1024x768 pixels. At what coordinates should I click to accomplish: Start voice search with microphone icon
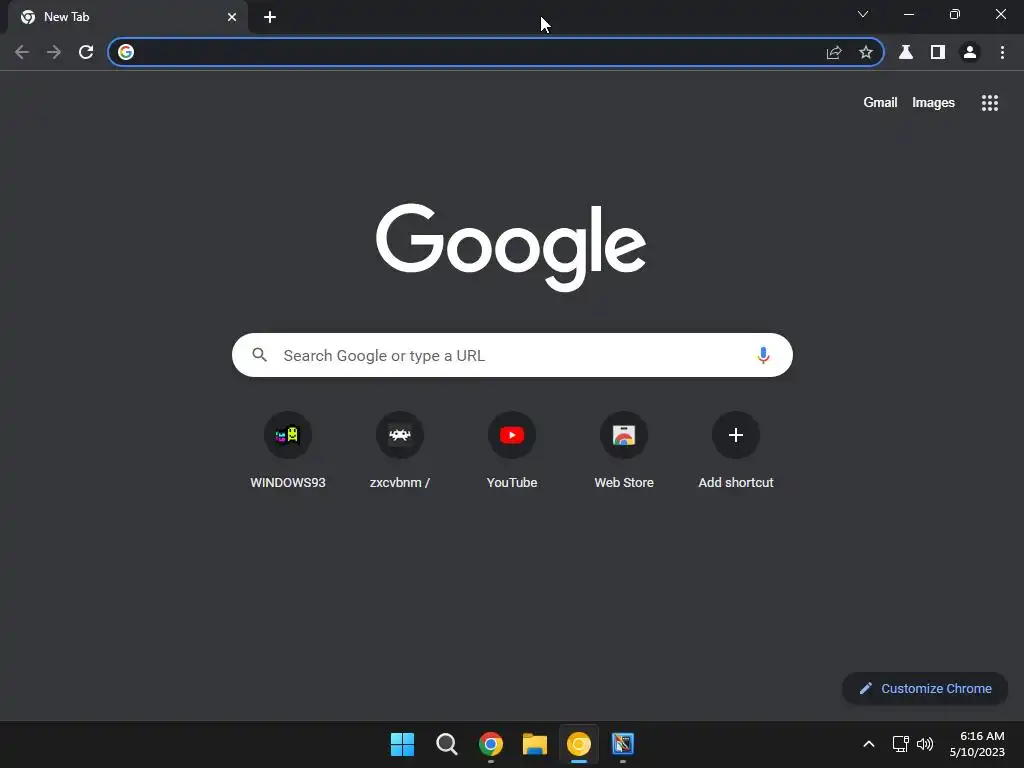click(763, 355)
